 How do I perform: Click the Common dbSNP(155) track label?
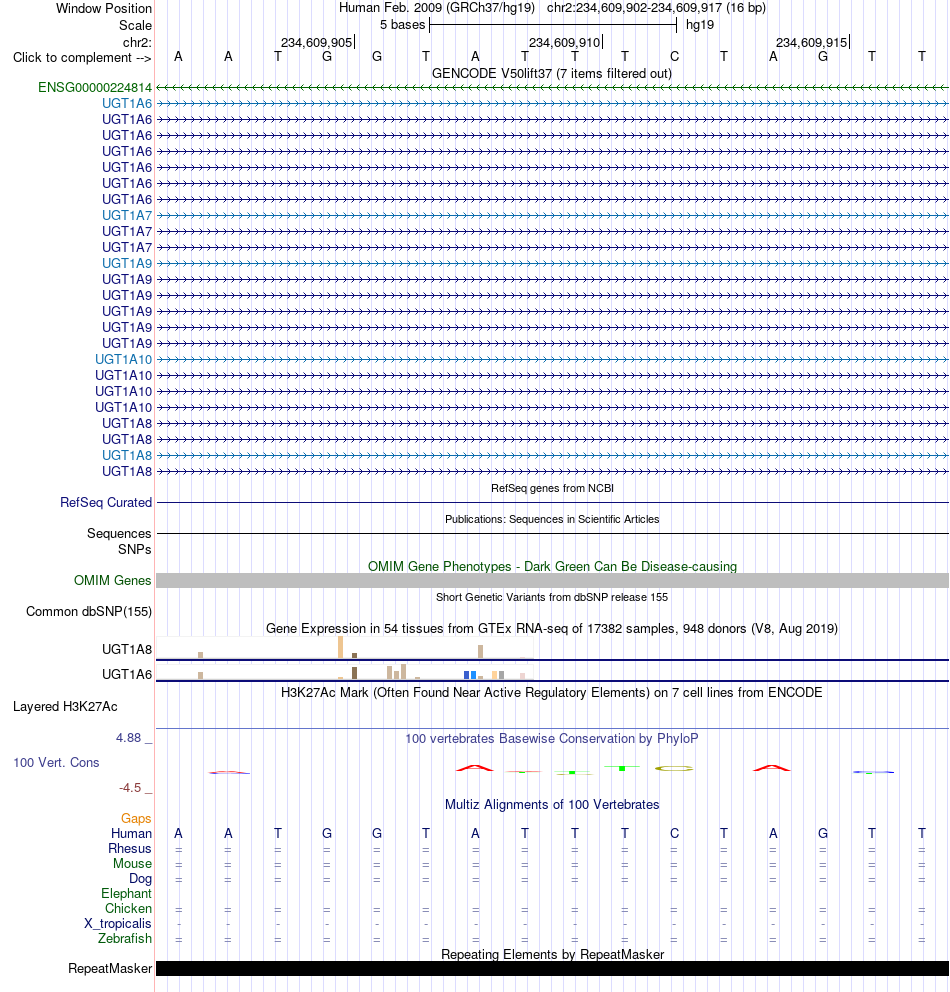89,611
